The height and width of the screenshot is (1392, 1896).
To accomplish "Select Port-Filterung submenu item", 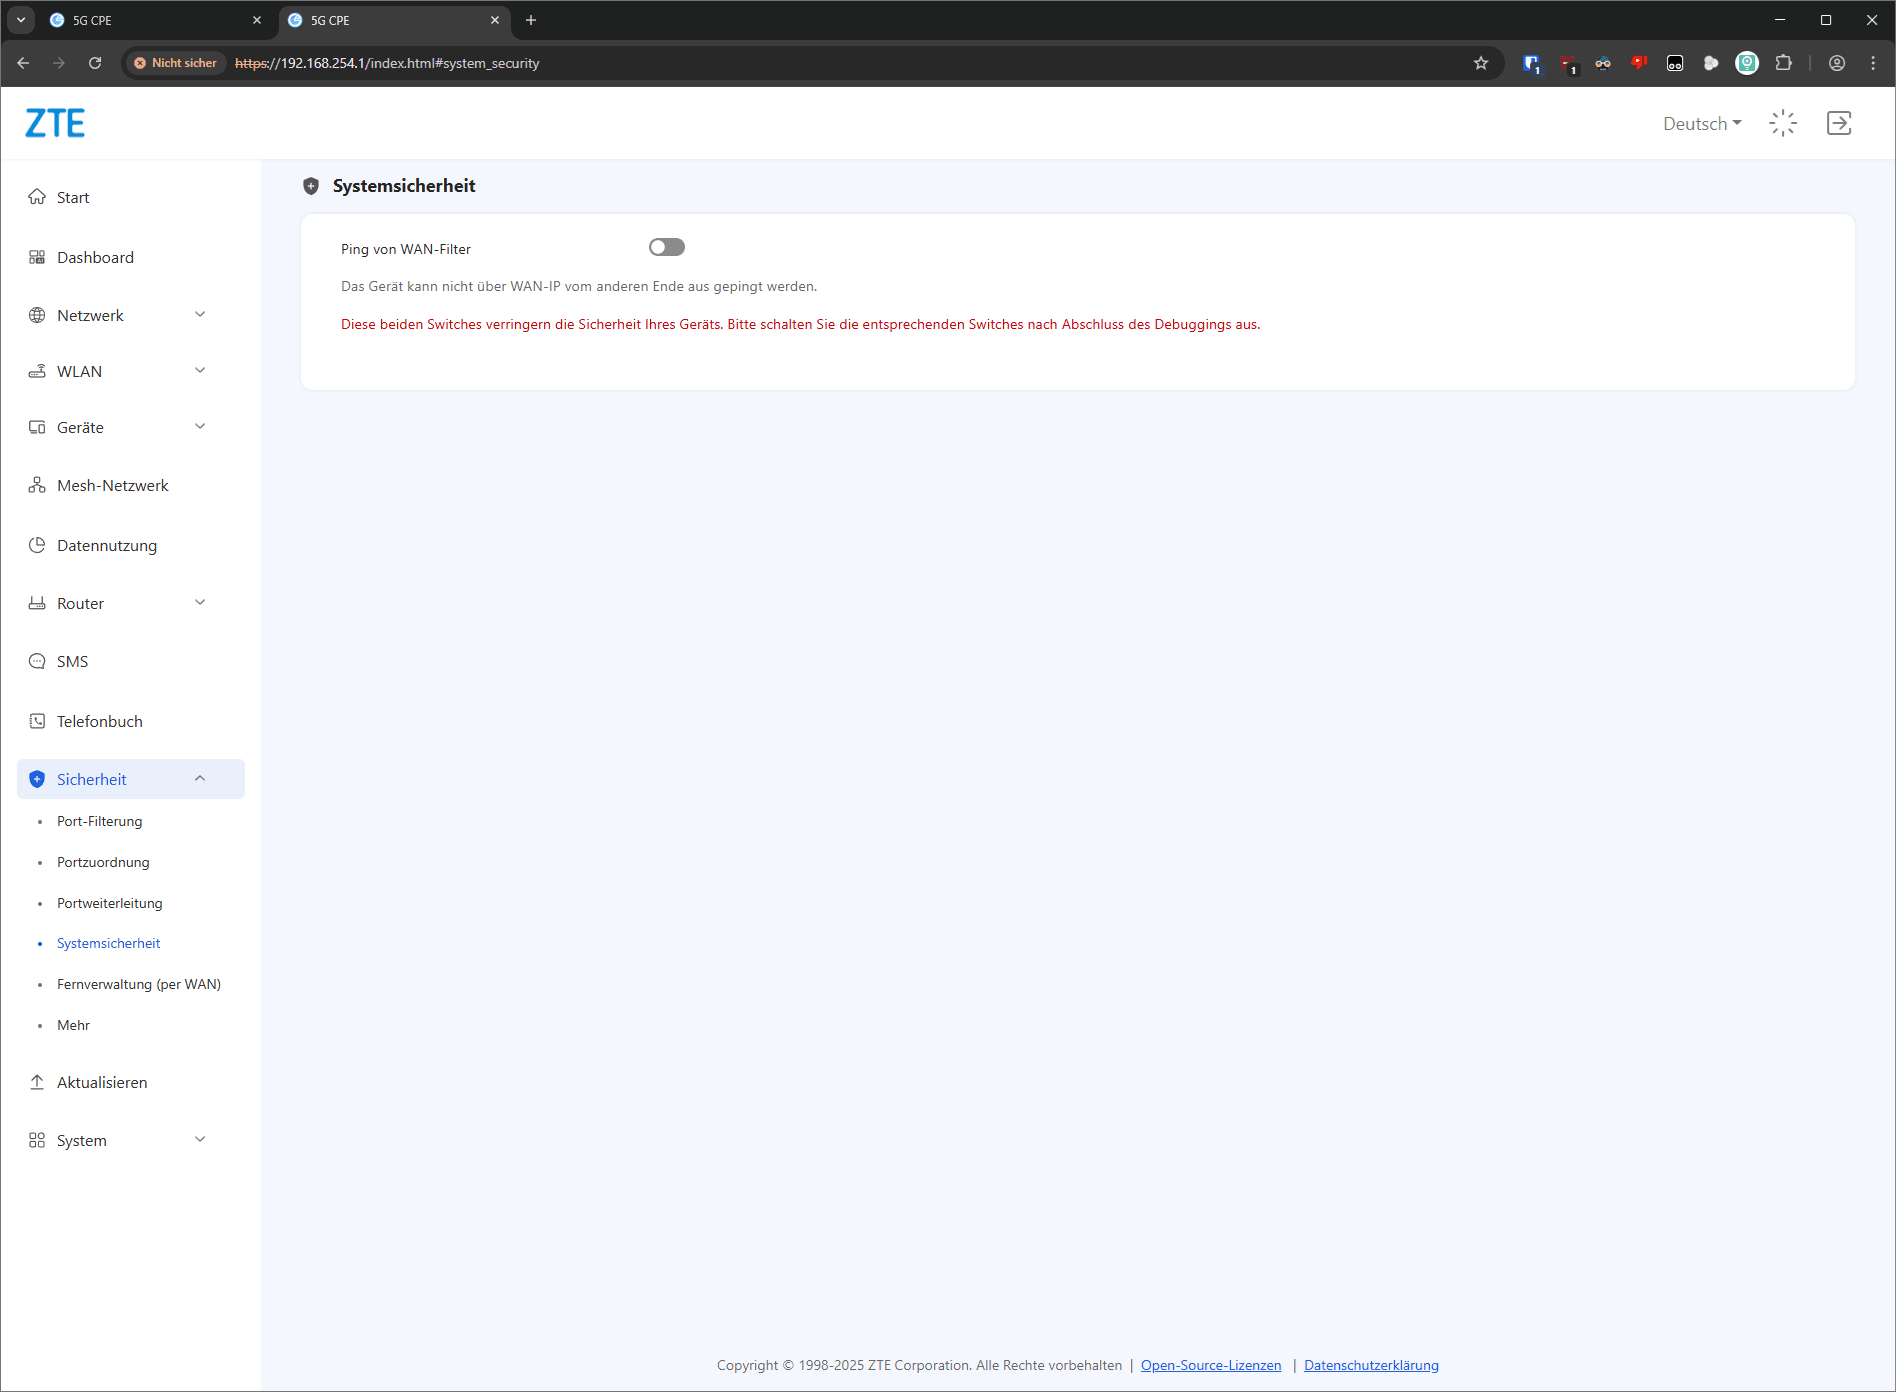I will coord(99,821).
